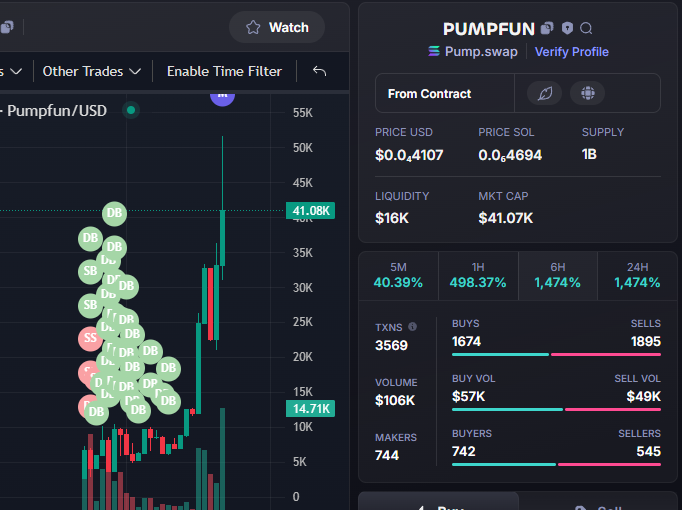Click the copy icon at top left

point(7,27)
